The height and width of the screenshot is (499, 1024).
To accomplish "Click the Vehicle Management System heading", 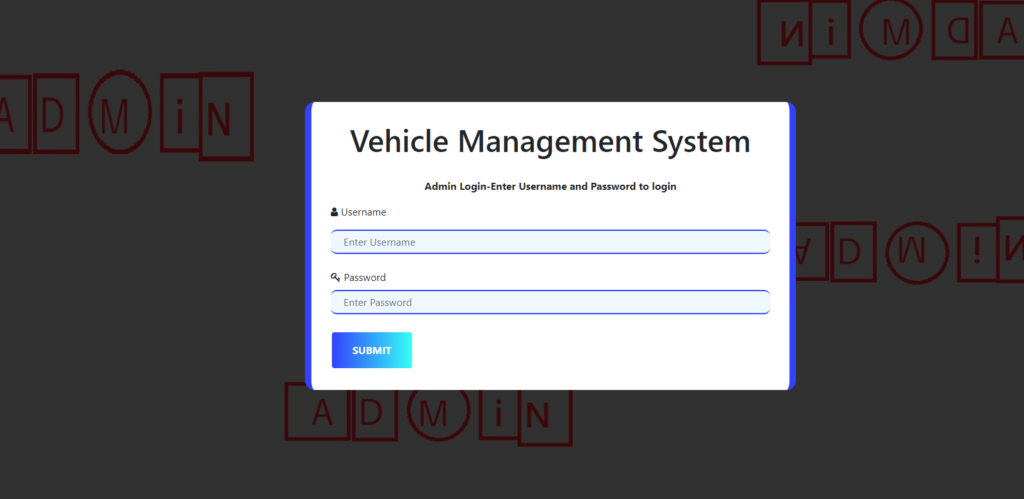I will coord(550,141).
